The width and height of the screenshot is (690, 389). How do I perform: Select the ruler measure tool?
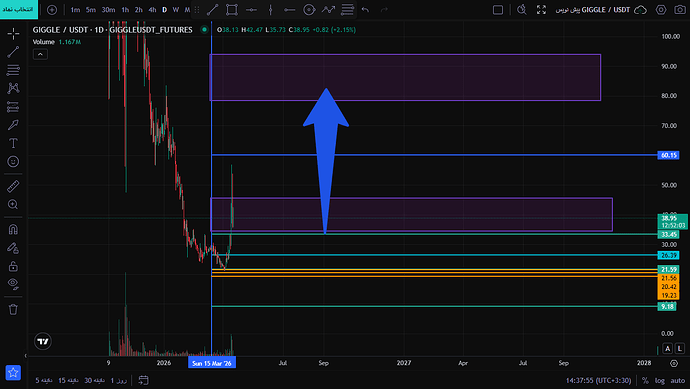pyautogui.click(x=13, y=186)
